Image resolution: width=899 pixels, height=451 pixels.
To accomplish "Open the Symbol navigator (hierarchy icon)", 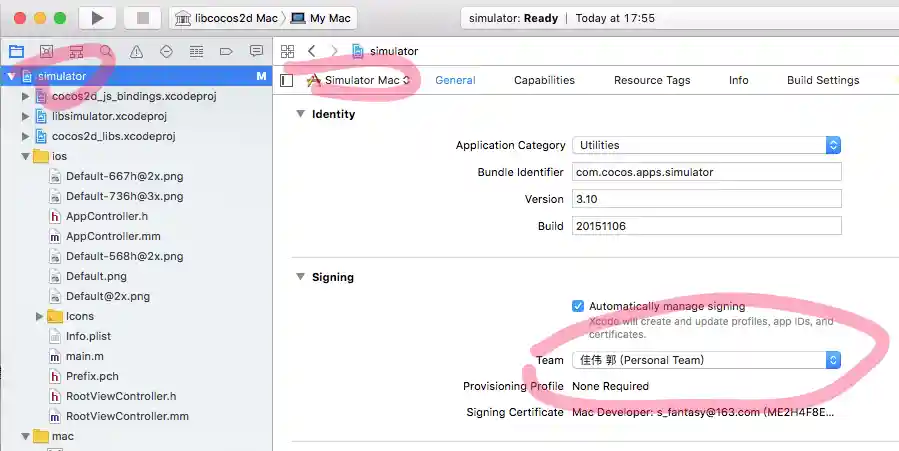I will point(76,51).
